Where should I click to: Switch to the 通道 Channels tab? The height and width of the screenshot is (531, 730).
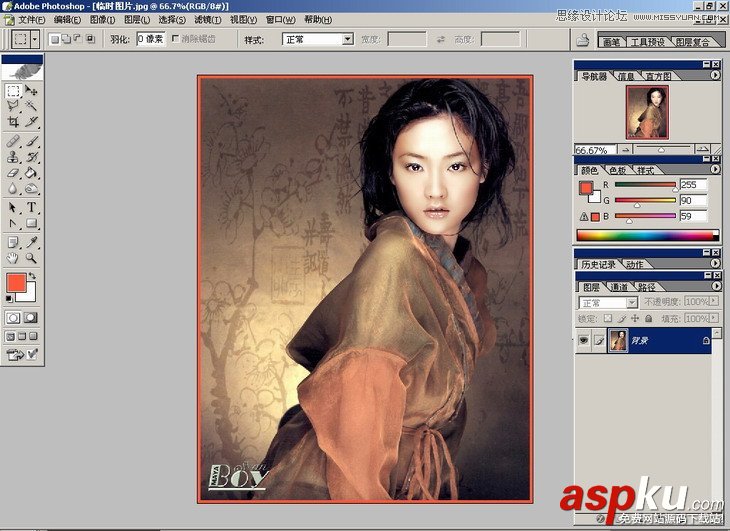click(619, 287)
